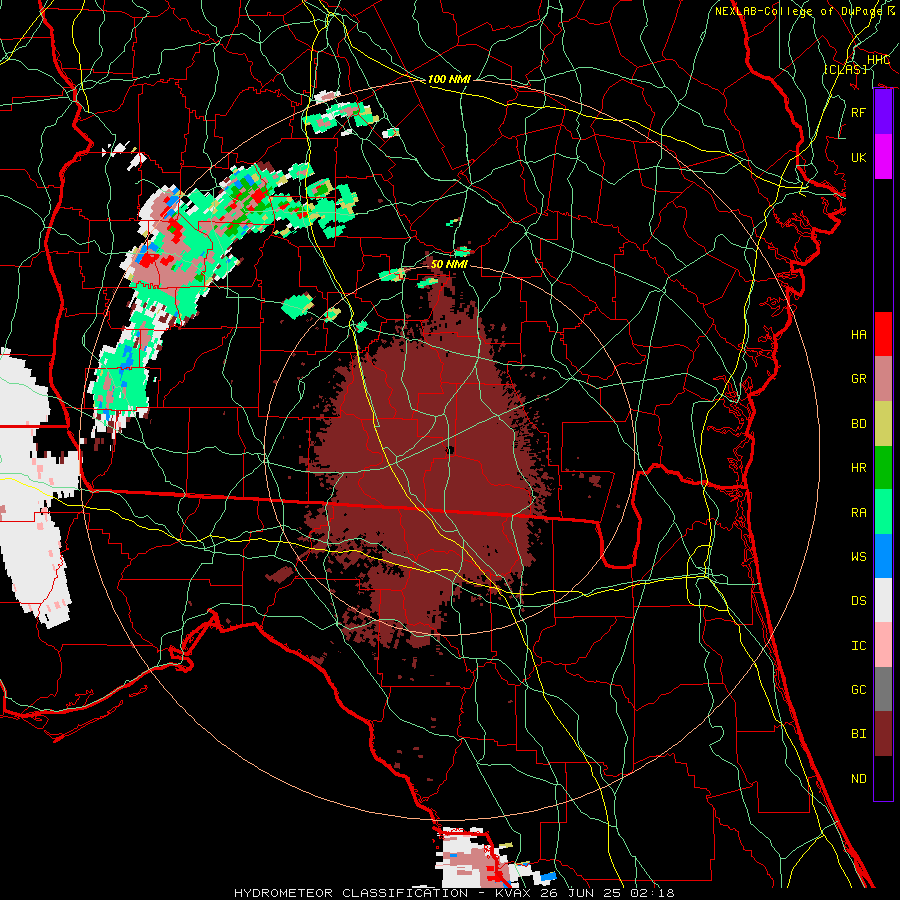Click the HYDROMETEOR CLASSIFICATION caption text
The image size is (900, 900).
[351, 893]
